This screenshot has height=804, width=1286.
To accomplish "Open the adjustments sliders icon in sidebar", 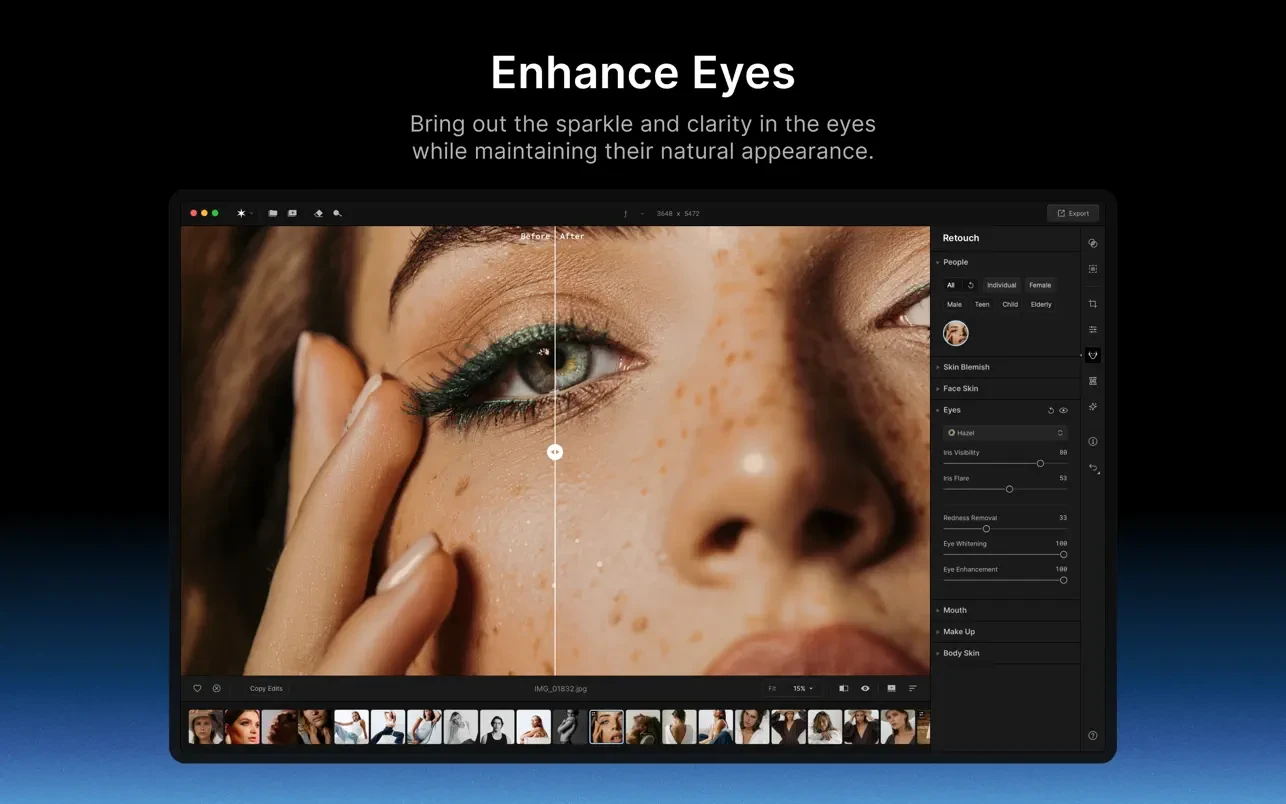I will tap(1093, 329).
